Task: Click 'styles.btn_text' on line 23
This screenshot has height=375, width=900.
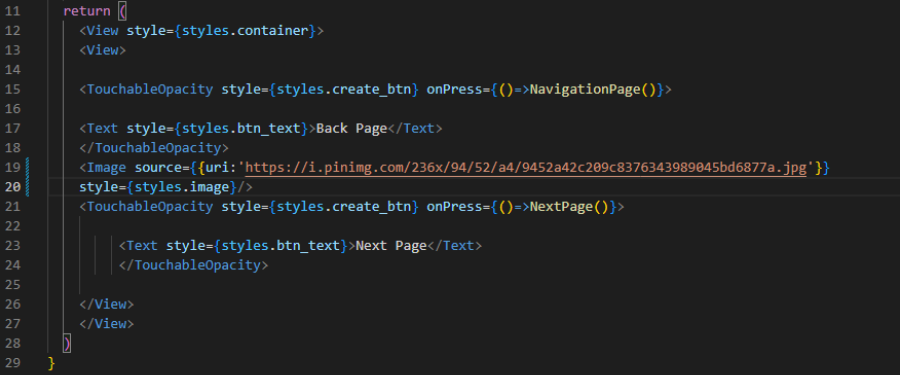Action: coord(281,246)
